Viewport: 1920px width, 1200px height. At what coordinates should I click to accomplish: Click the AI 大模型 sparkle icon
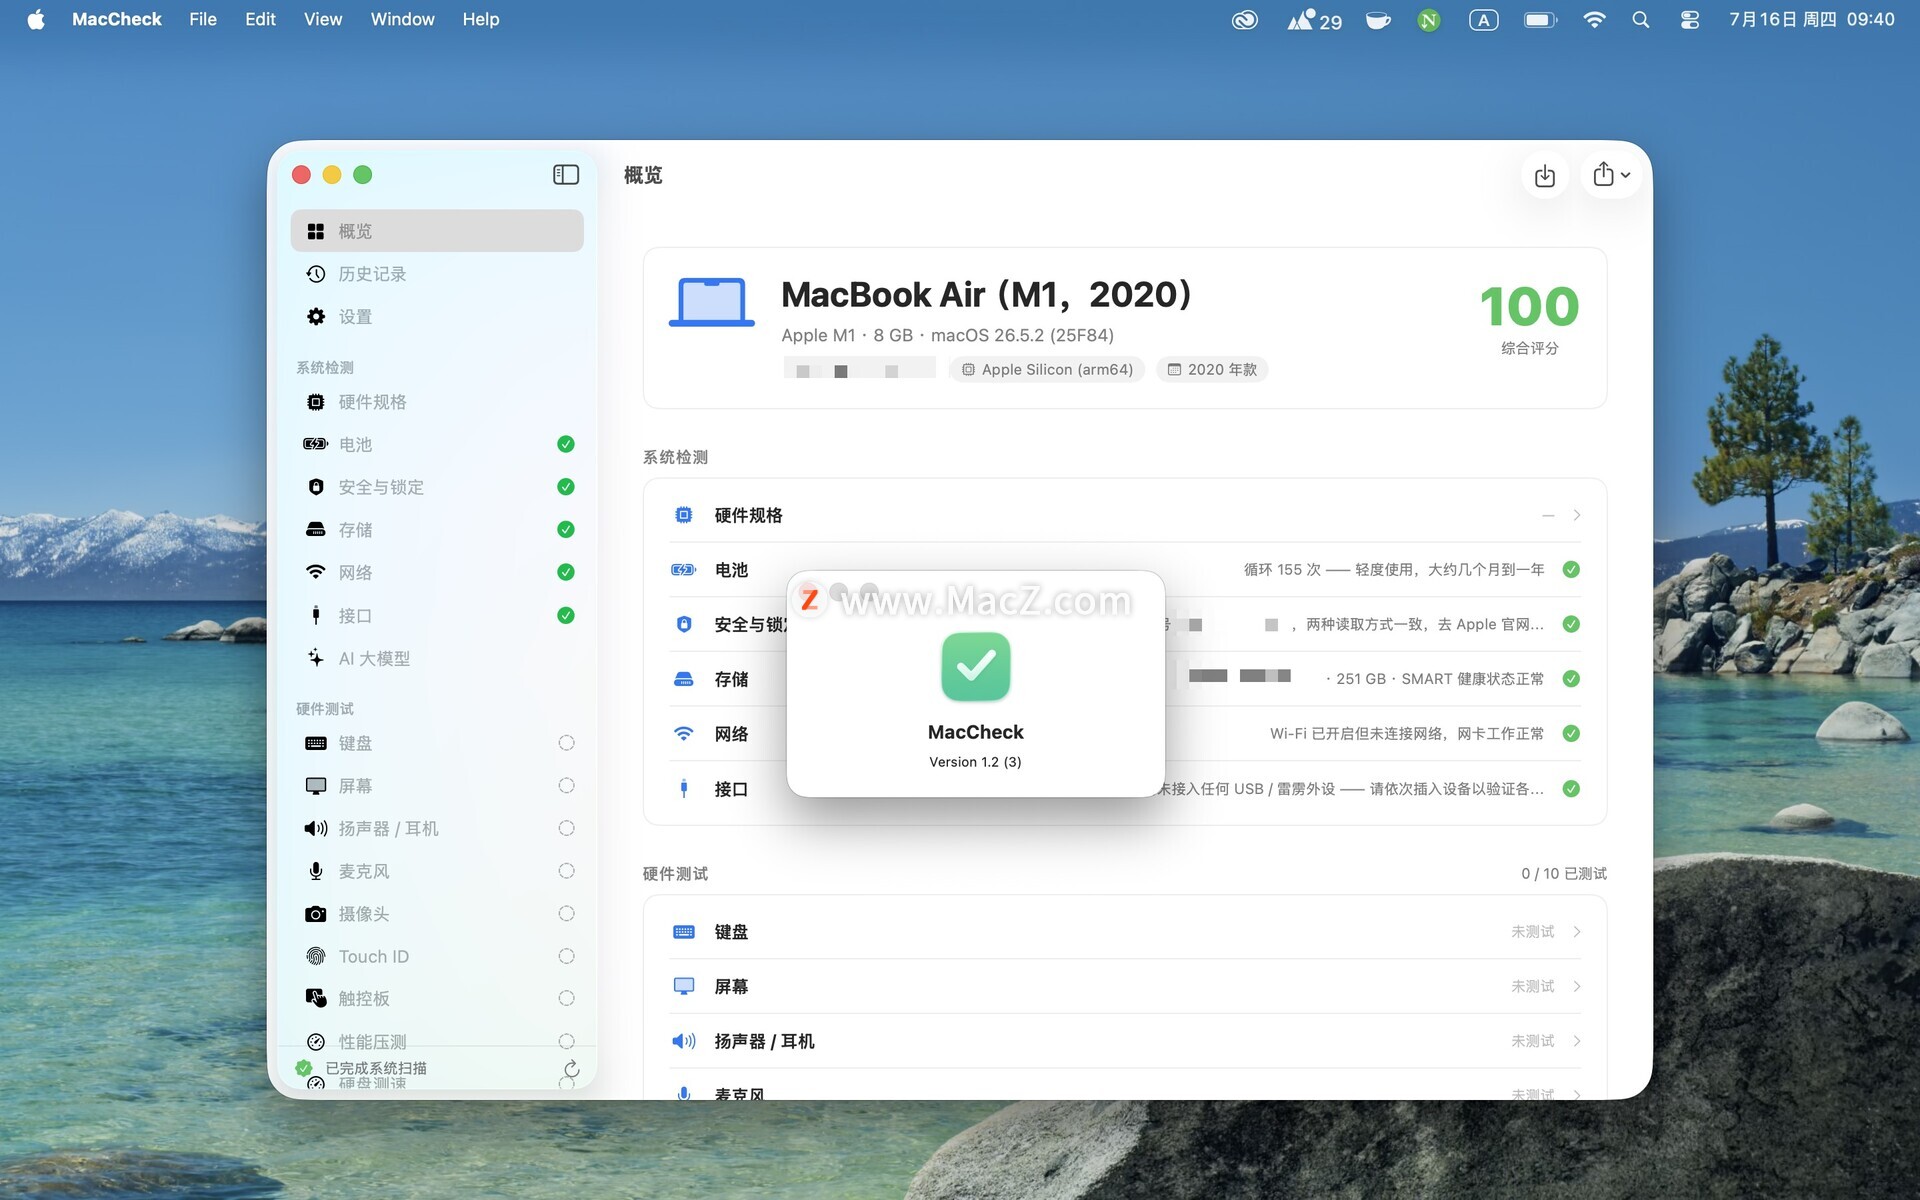point(316,658)
